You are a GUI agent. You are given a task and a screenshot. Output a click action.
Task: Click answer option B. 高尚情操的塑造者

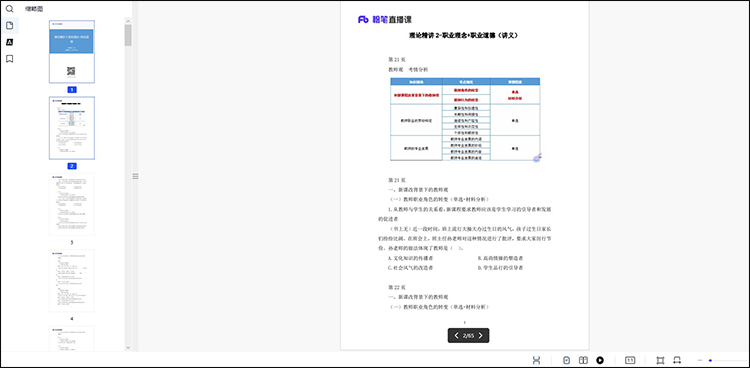500,258
